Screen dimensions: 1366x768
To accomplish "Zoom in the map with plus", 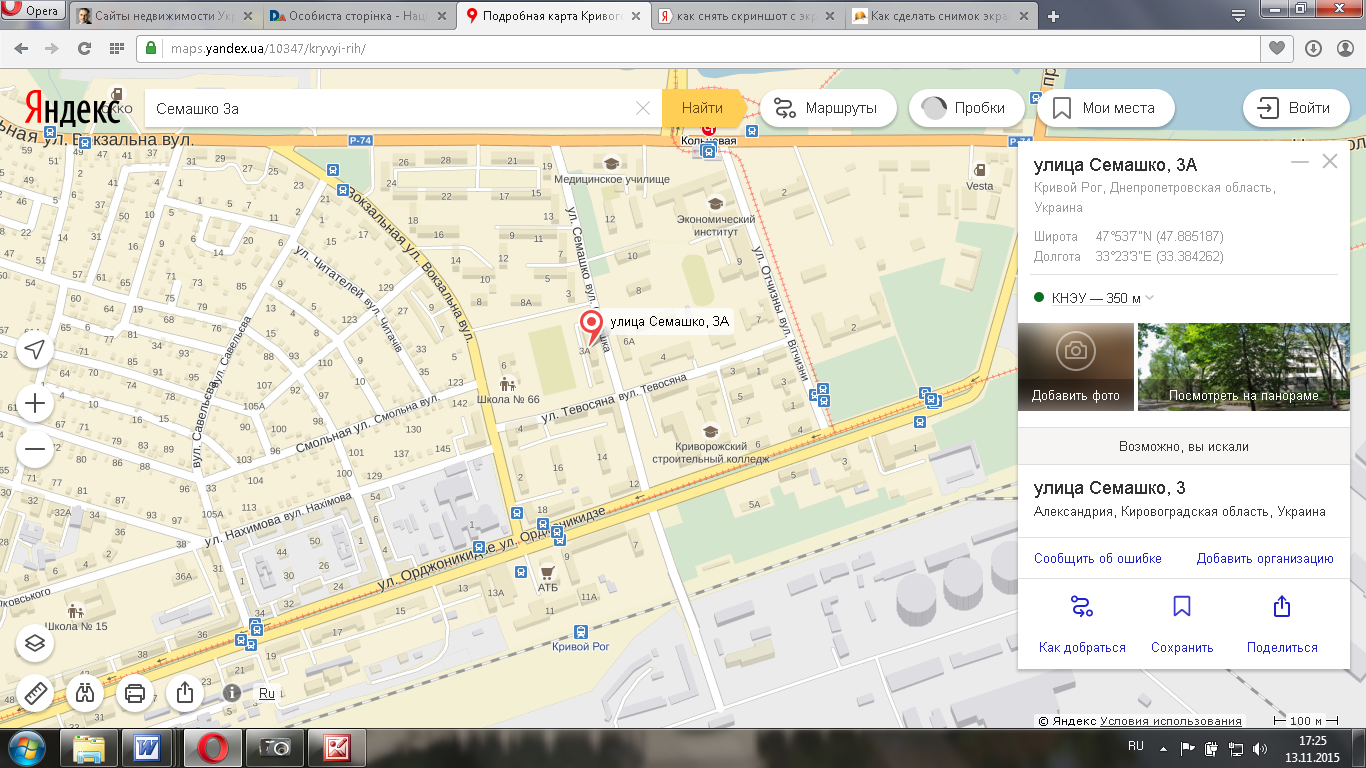I will tap(35, 403).
